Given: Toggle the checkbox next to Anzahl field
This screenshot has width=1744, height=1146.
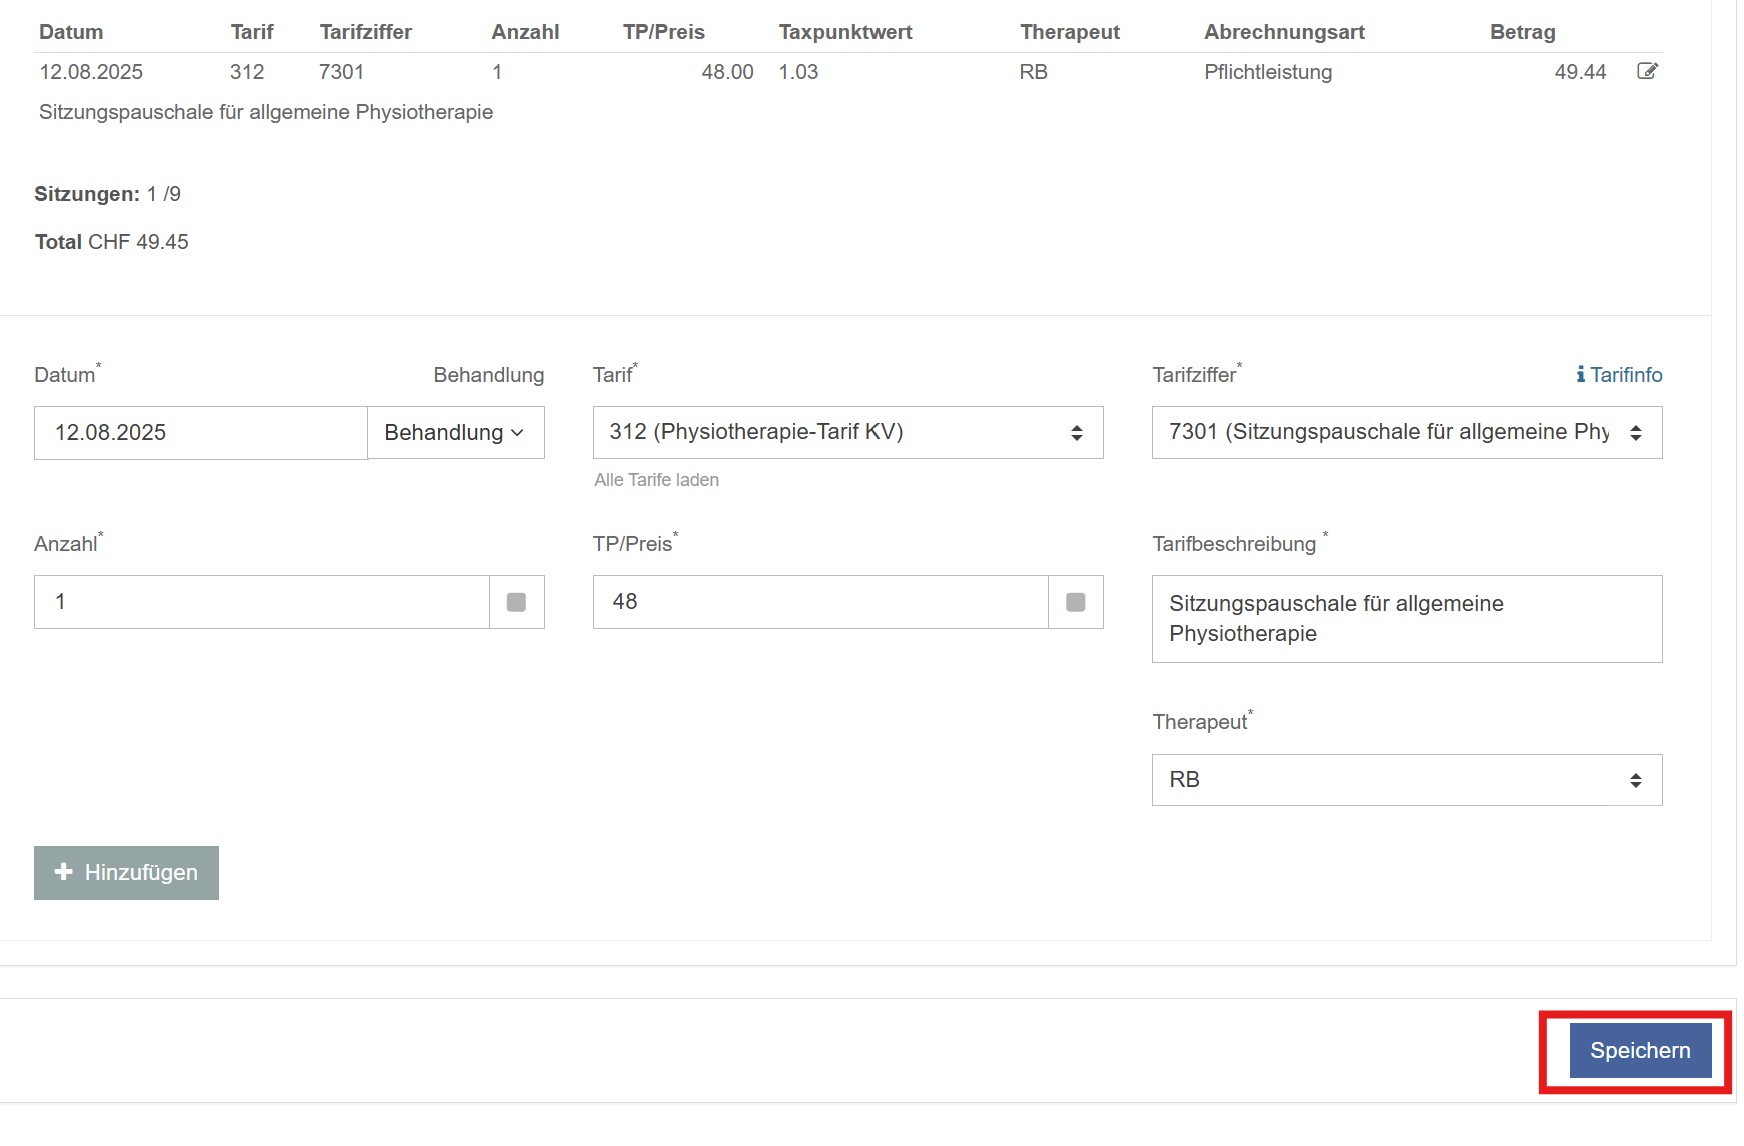Looking at the screenshot, I should pos(516,602).
